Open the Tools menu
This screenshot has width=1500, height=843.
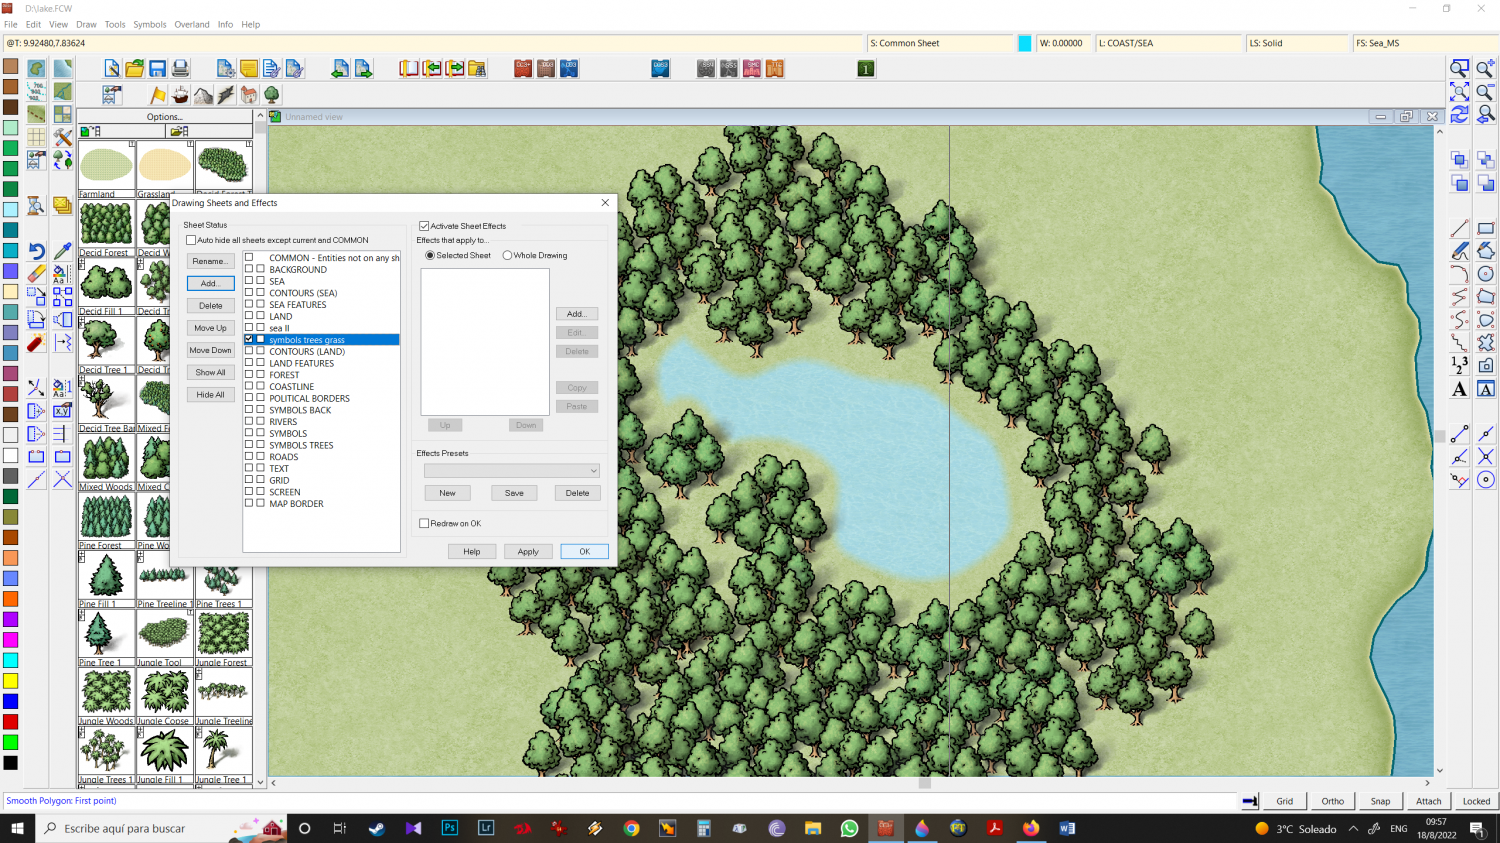click(x=115, y=24)
